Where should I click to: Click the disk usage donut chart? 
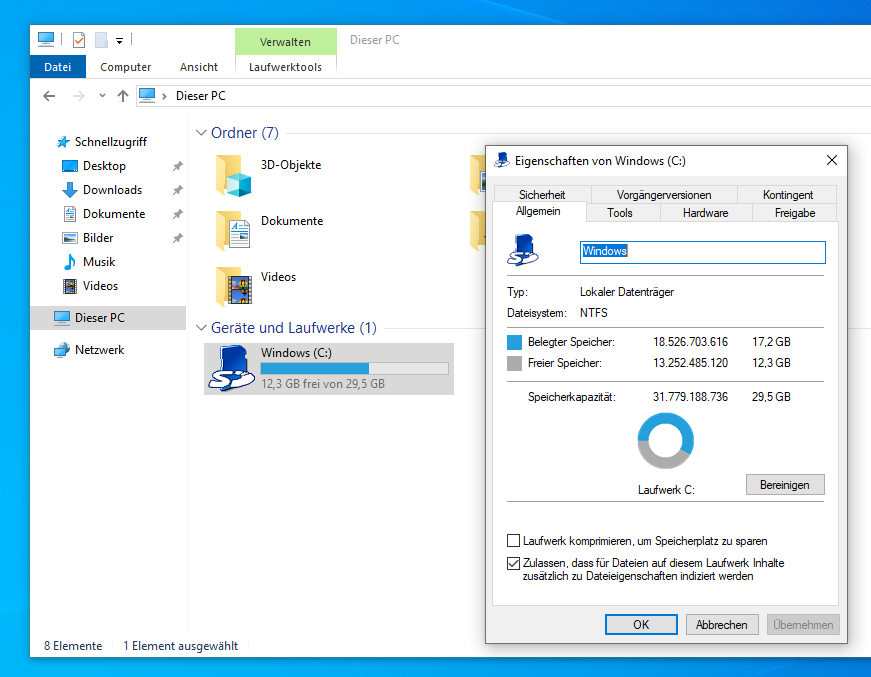point(665,441)
